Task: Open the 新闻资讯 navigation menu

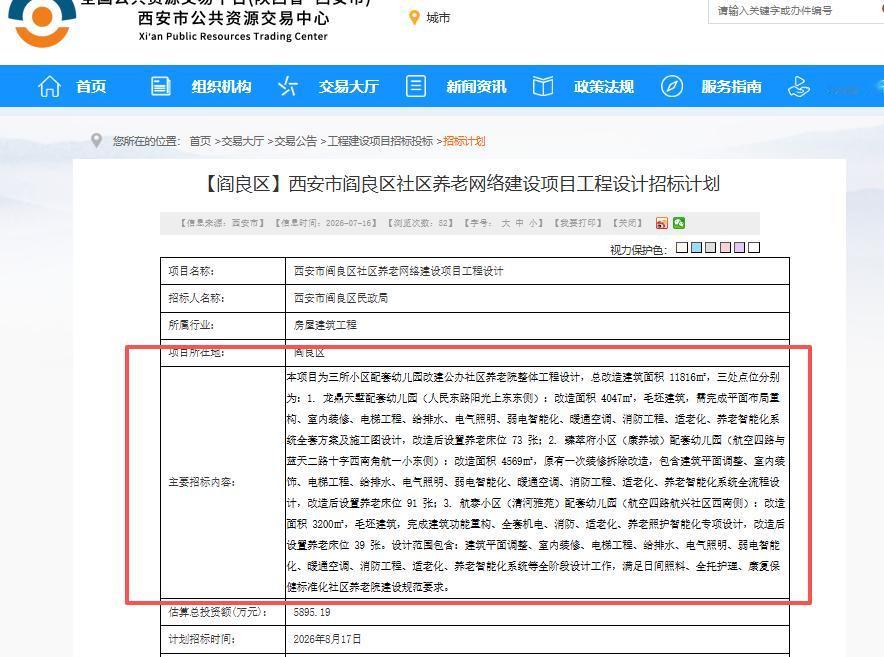Action: click(476, 87)
